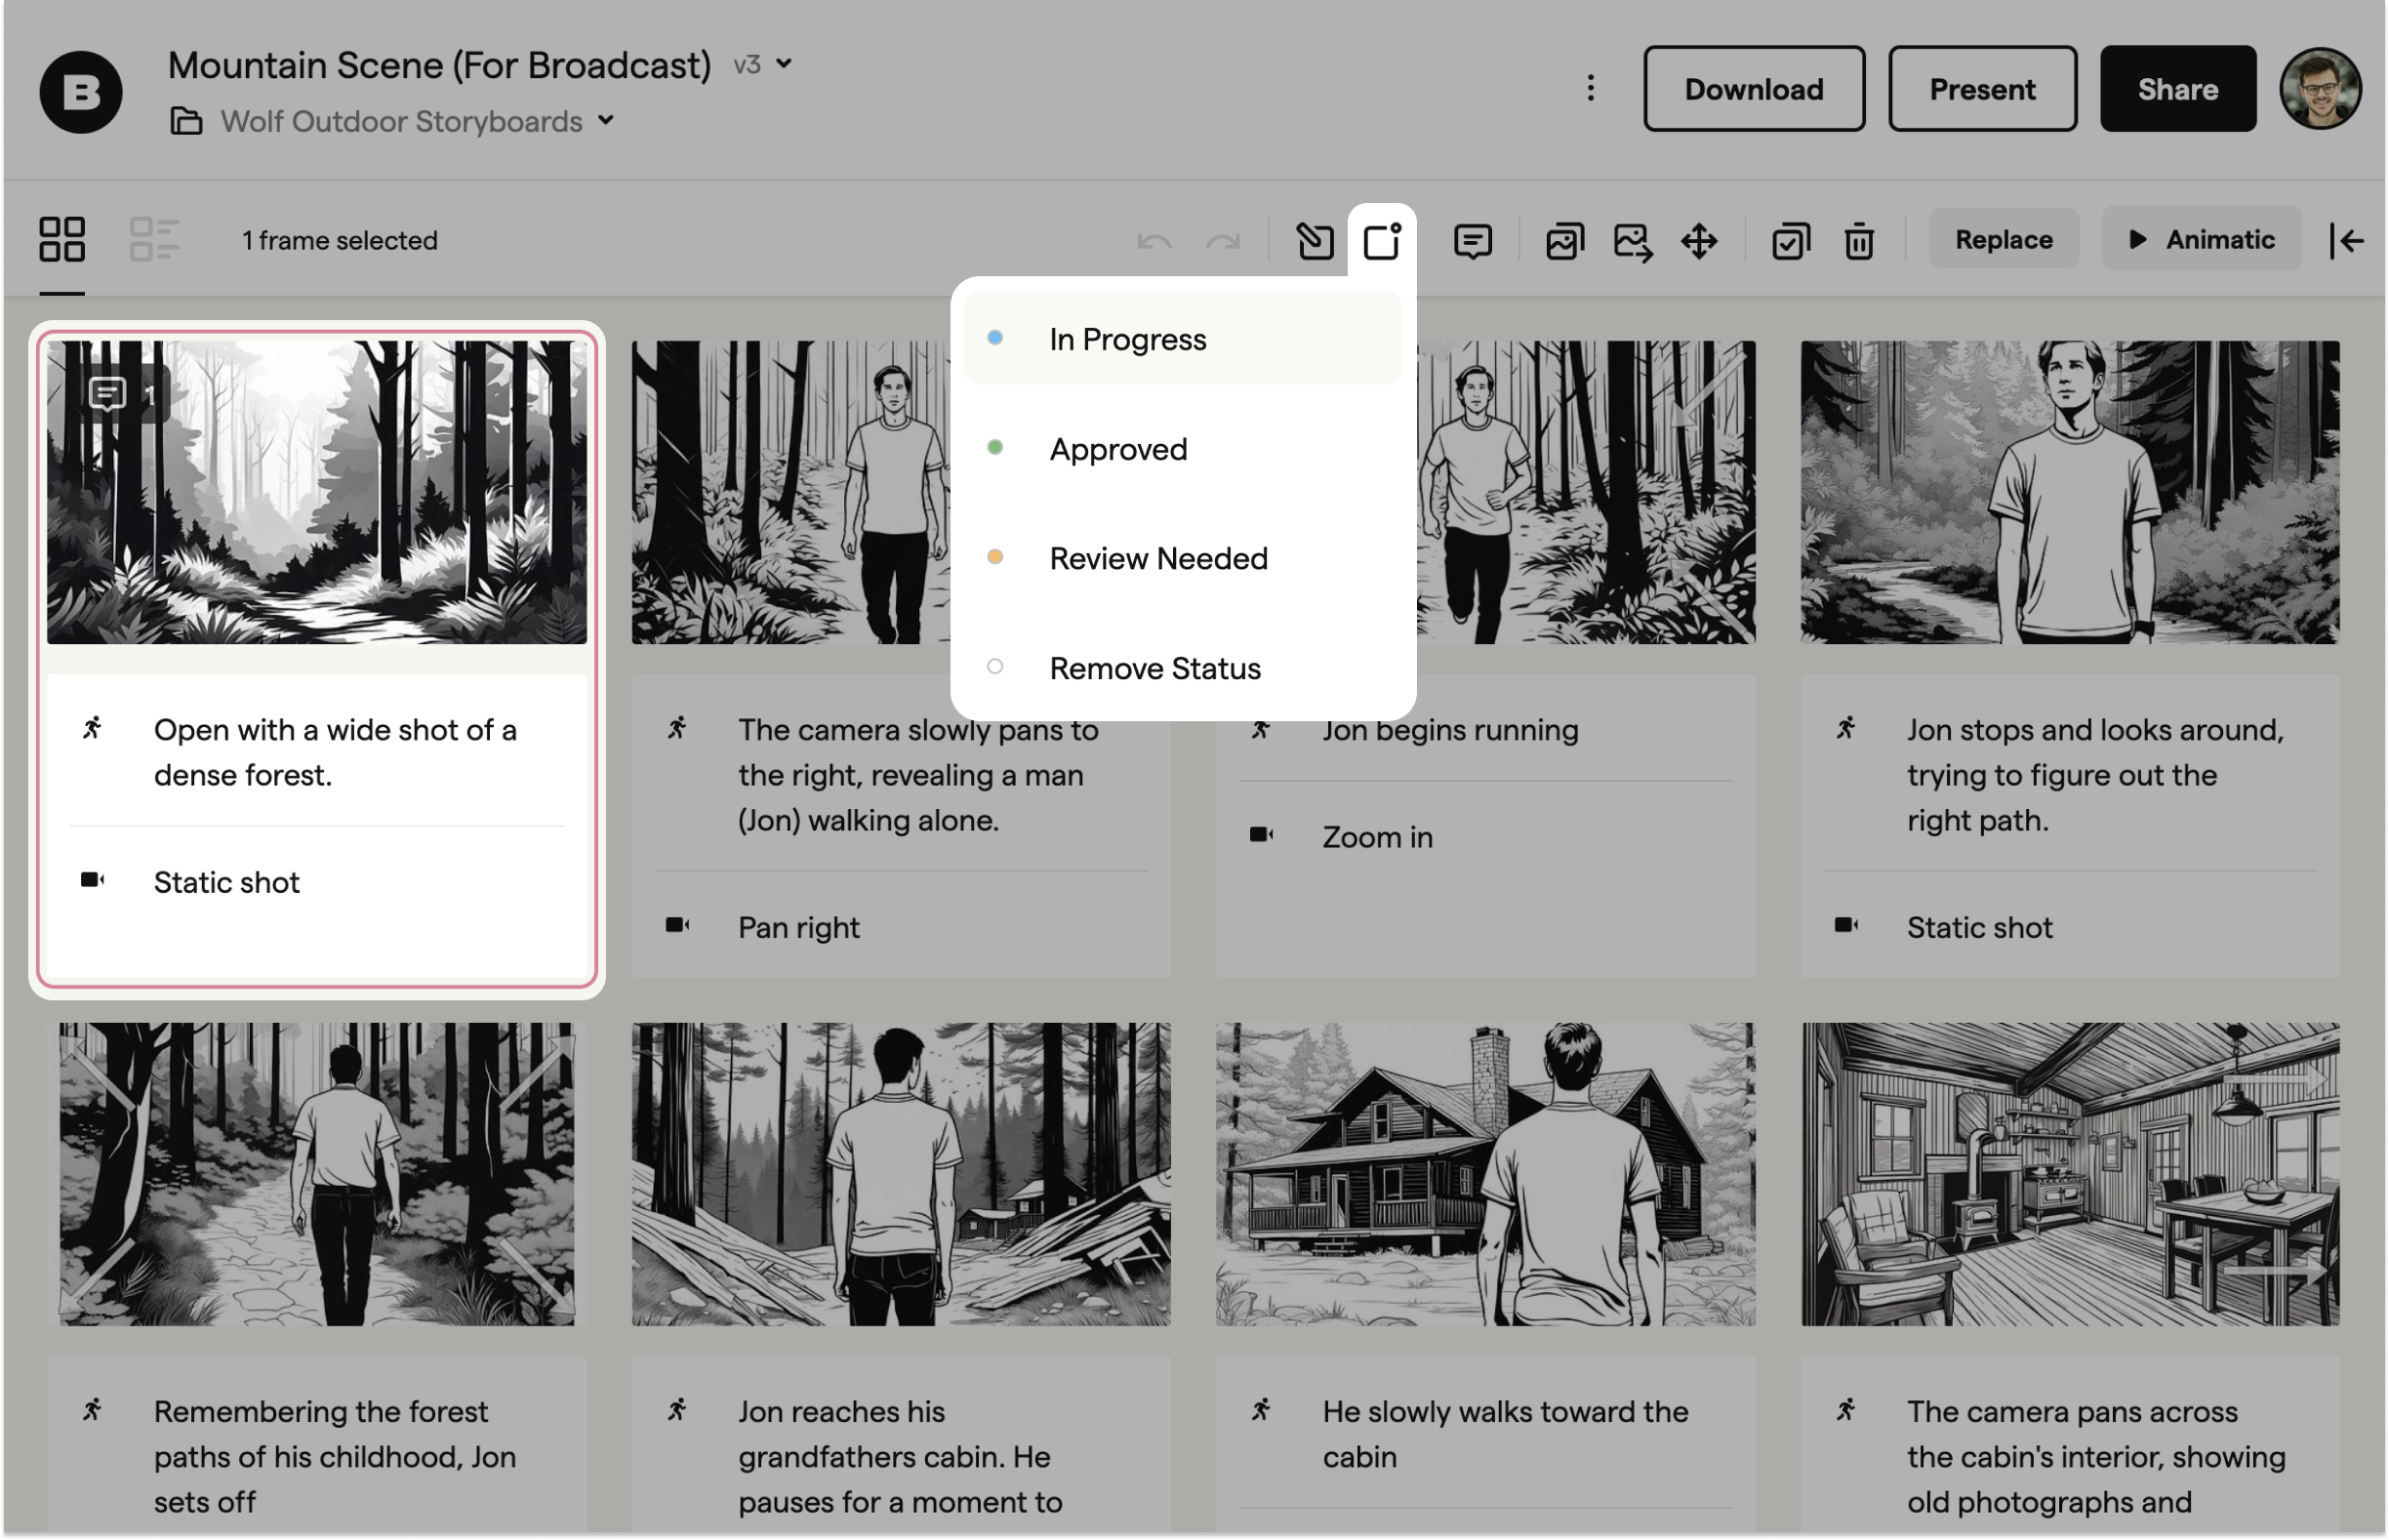Pick the orange Review Needed status dot

(x=995, y=557)
